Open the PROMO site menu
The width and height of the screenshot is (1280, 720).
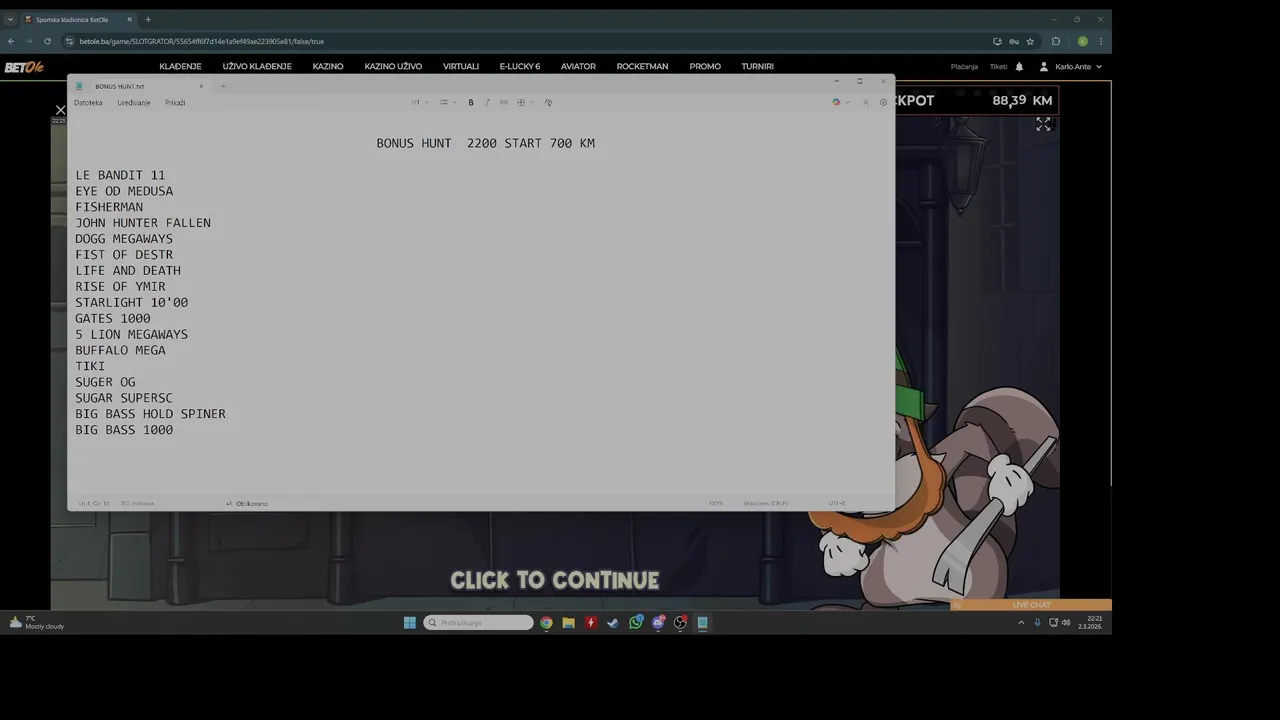(x=705, y=67)
